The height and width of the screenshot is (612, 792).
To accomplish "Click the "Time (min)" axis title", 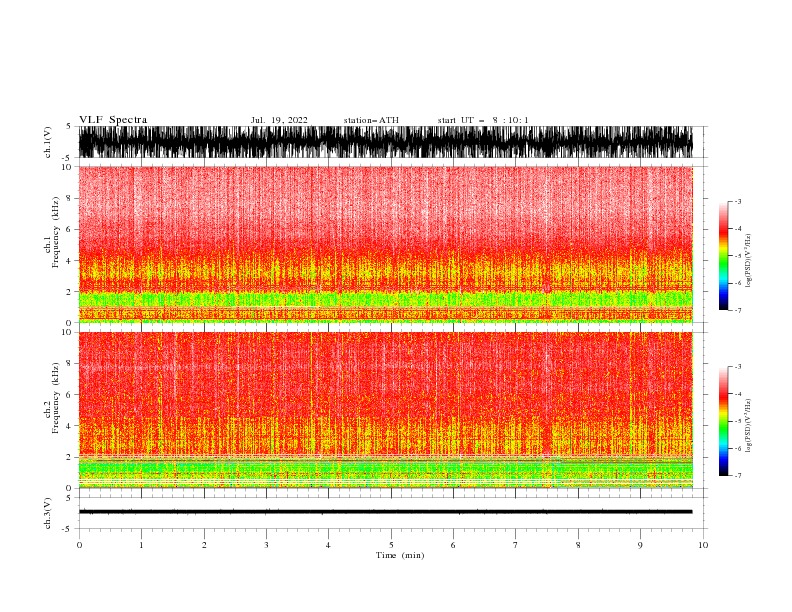I will pos(400,555).
